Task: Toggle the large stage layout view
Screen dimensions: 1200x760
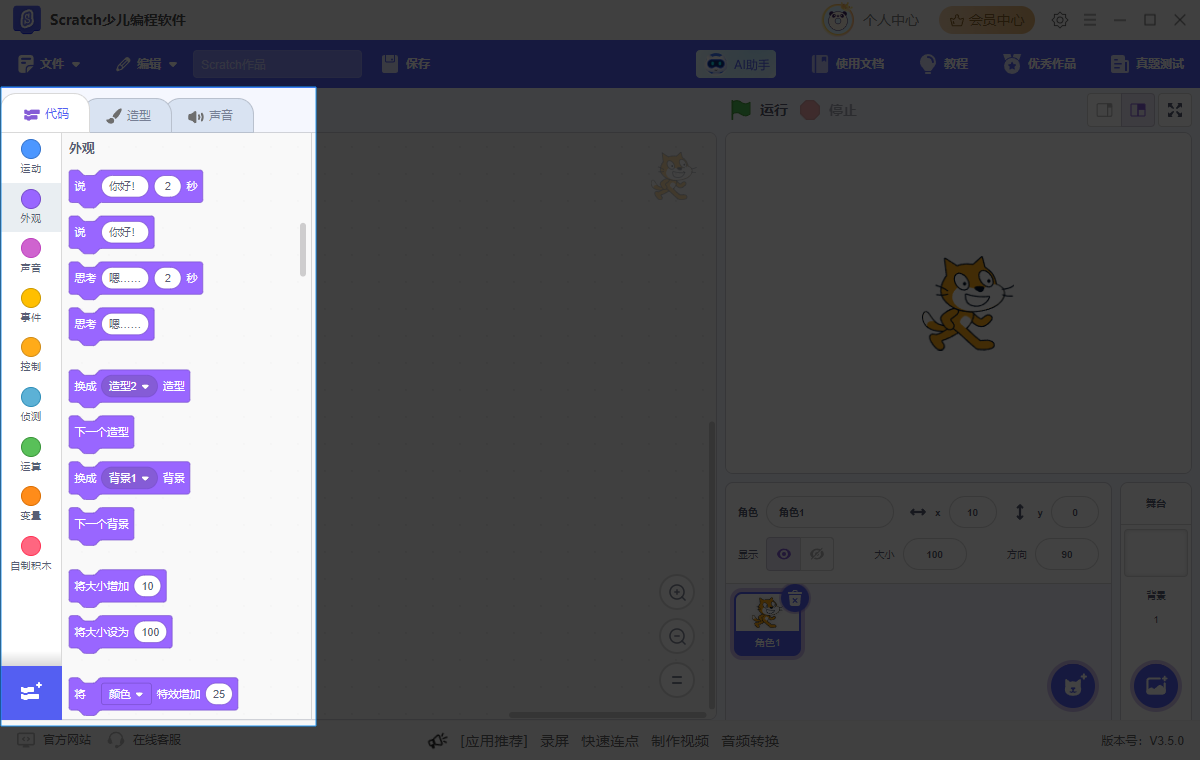Action: tap(1138, 110)
